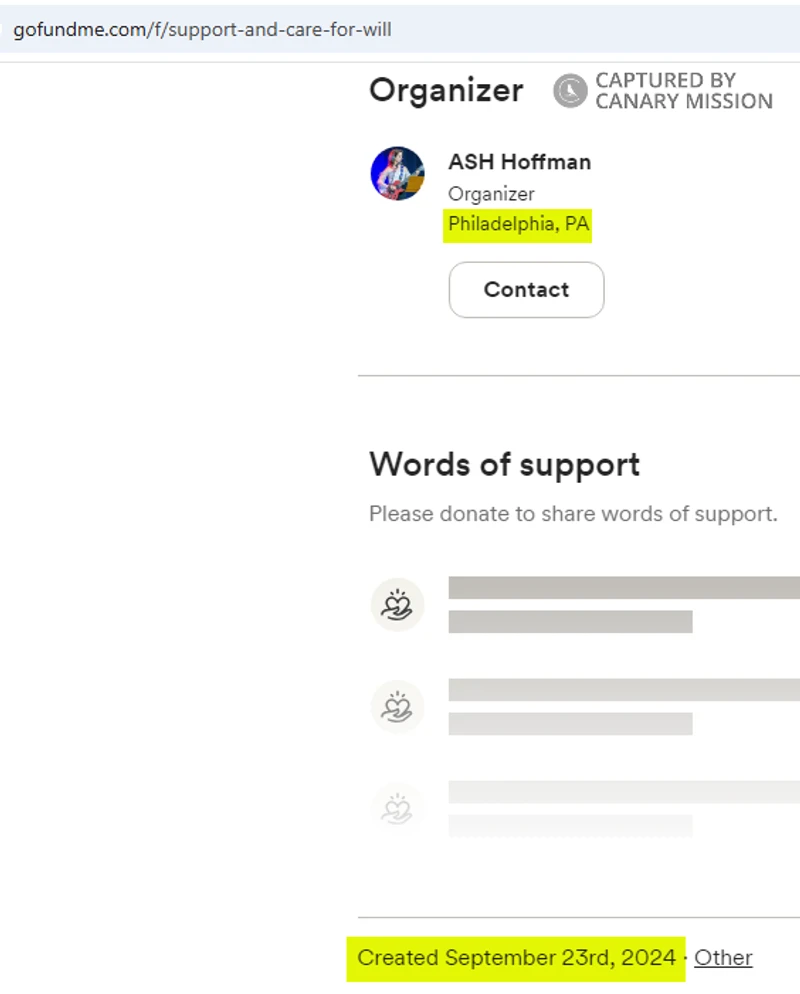Click the gray "Organizer" role label under the name

click(490, 194)
